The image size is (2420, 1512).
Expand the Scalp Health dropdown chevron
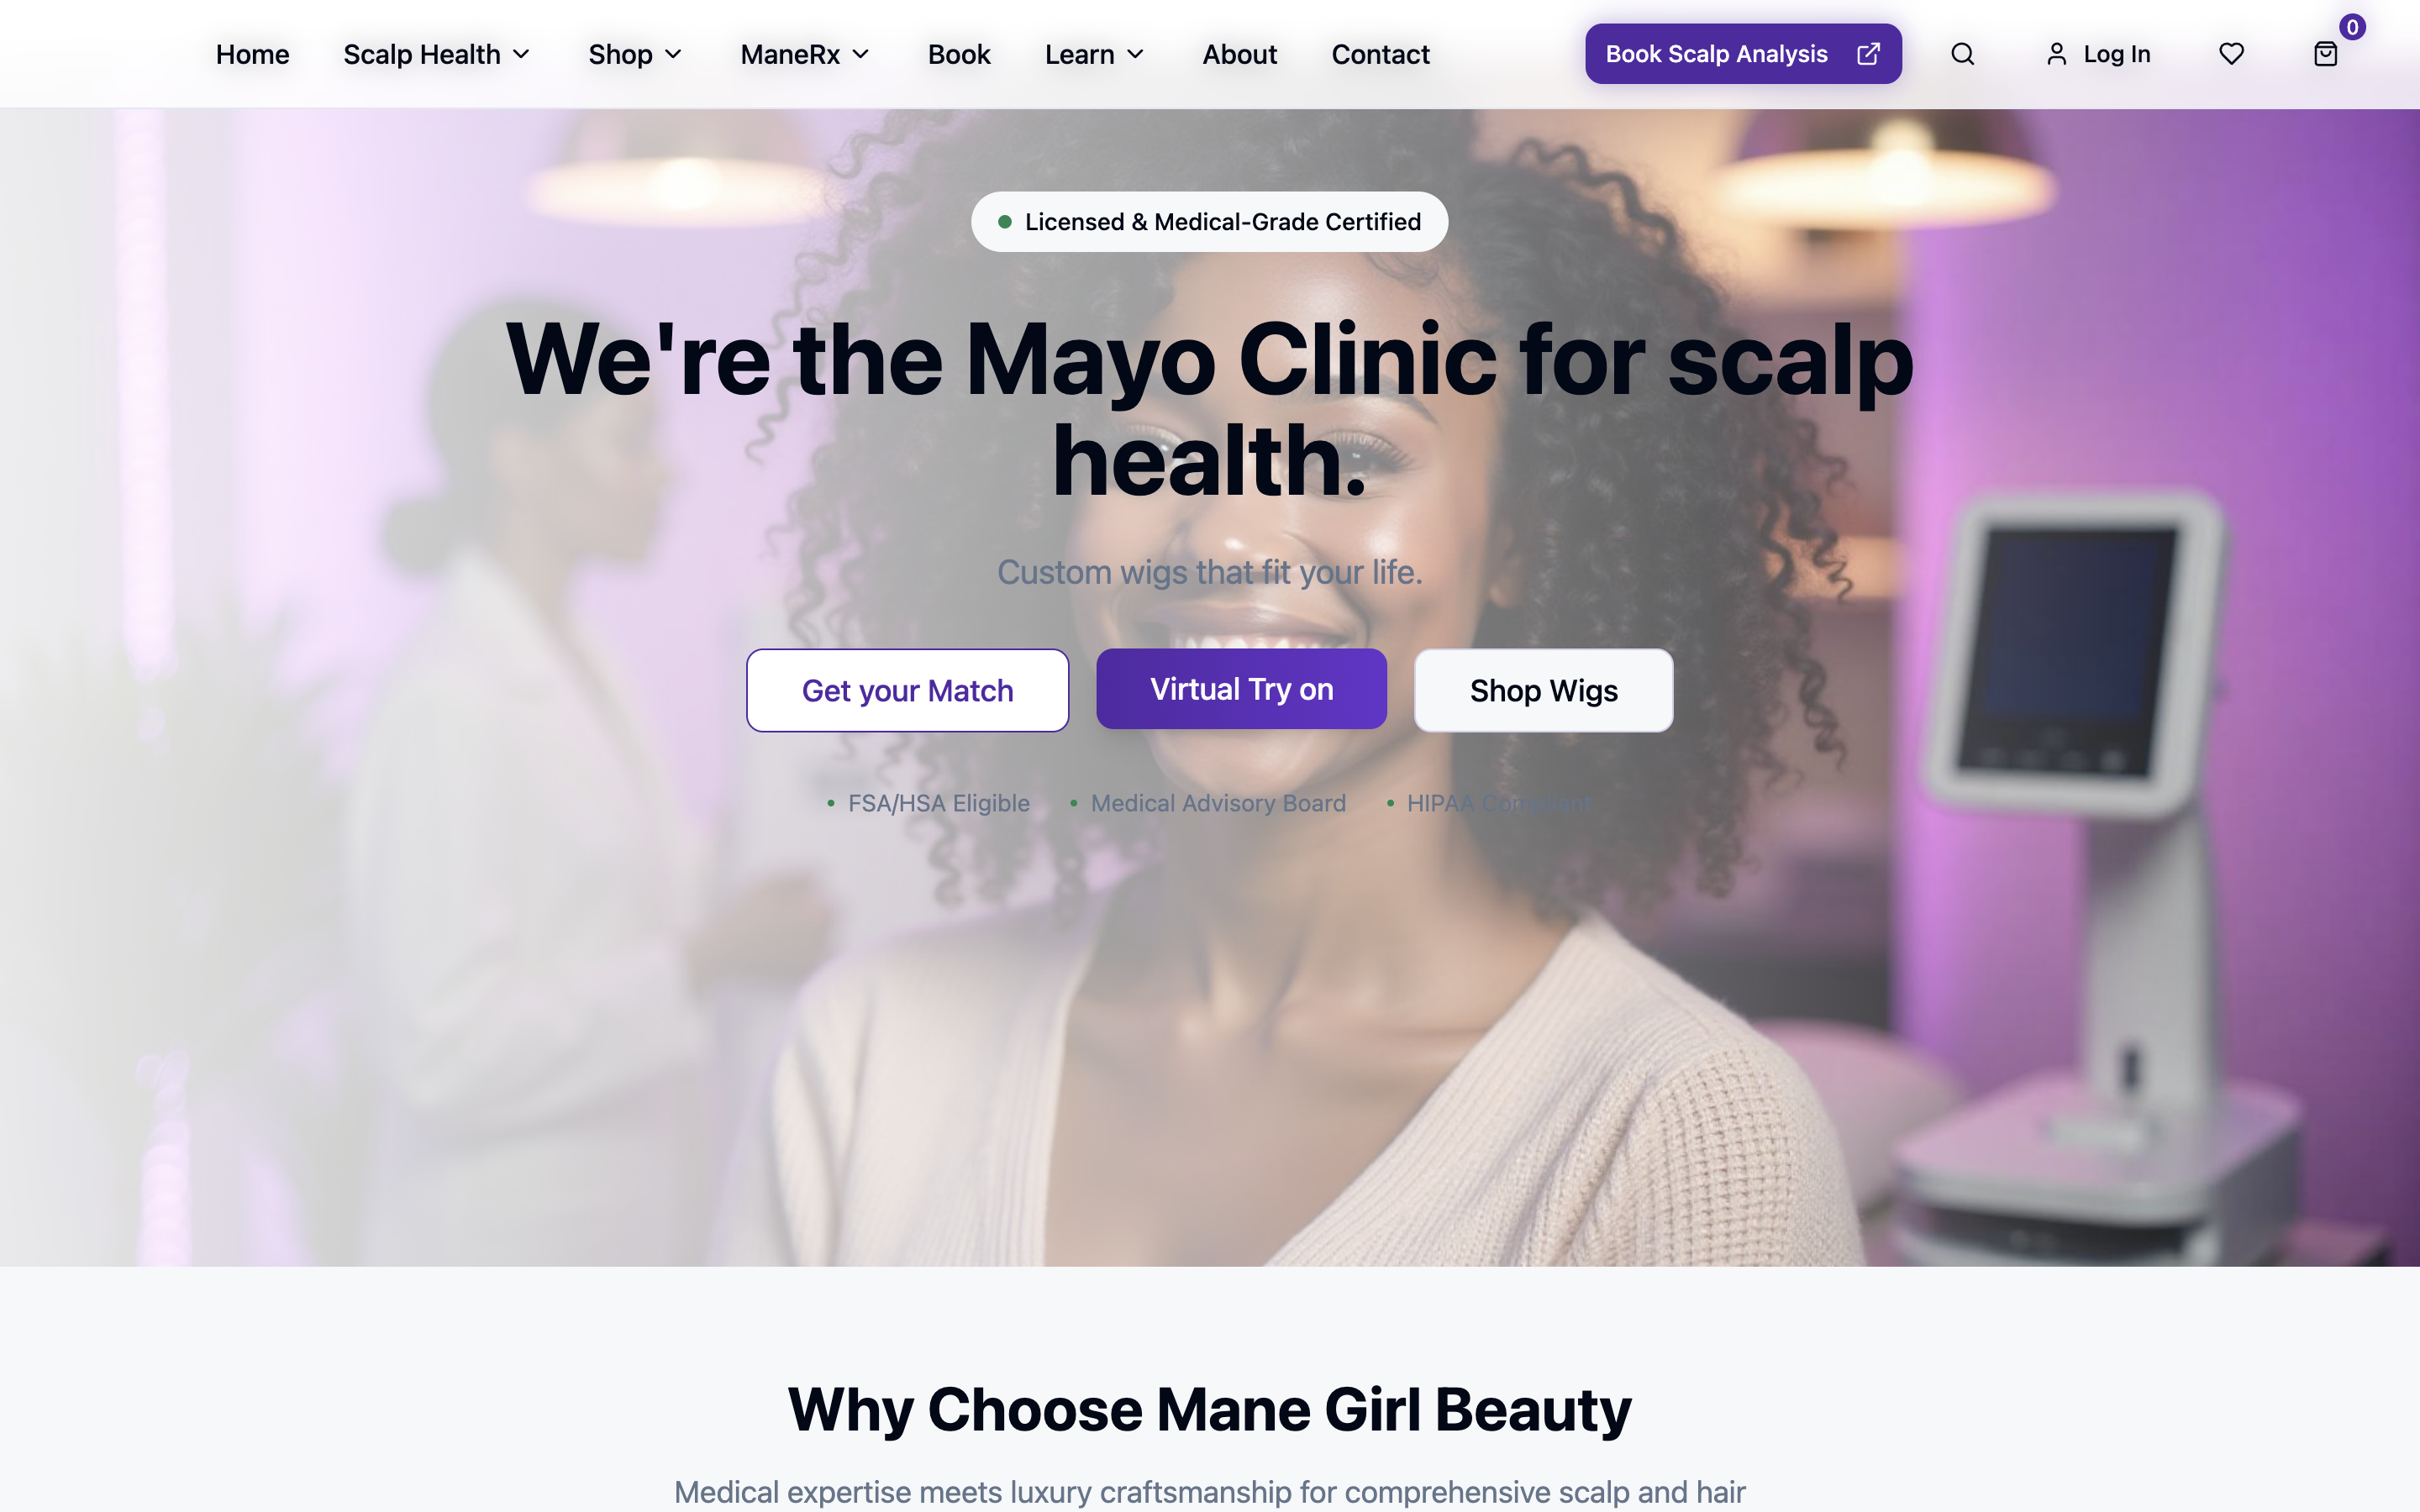(x=521, y=54)
